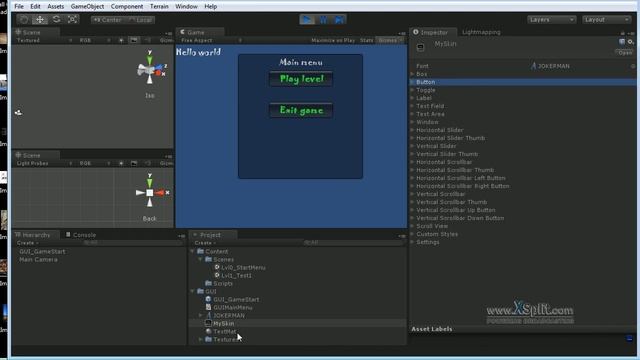Expand Custom Styles in Inspector
This screenshot has height=360, width=640.
(x=412, y=234)
